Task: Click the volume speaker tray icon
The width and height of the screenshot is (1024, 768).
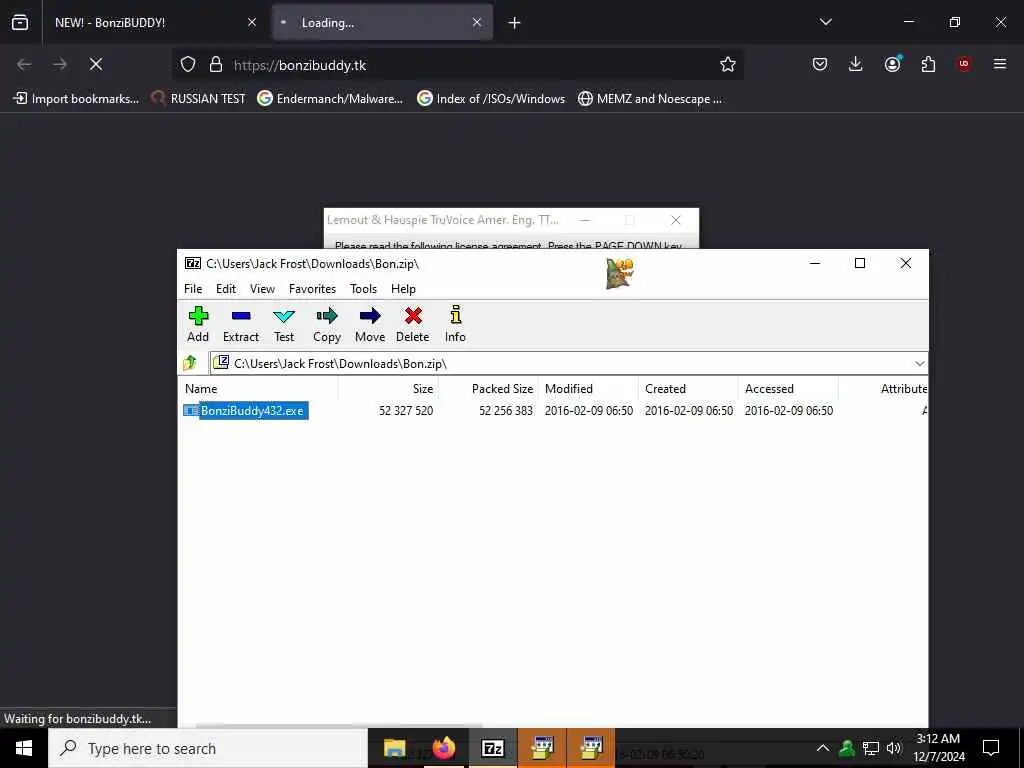Action: click(x=894, y=748)
